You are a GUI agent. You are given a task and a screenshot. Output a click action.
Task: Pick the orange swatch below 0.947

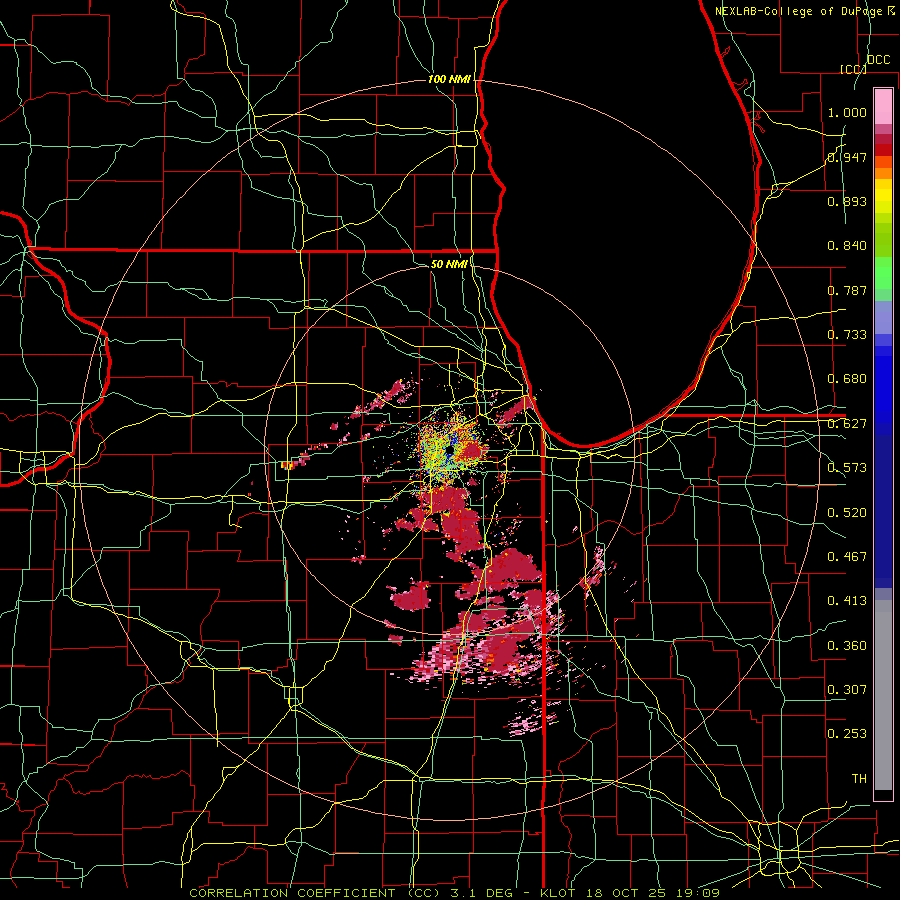pyautogui.click(x=883, y=173)
